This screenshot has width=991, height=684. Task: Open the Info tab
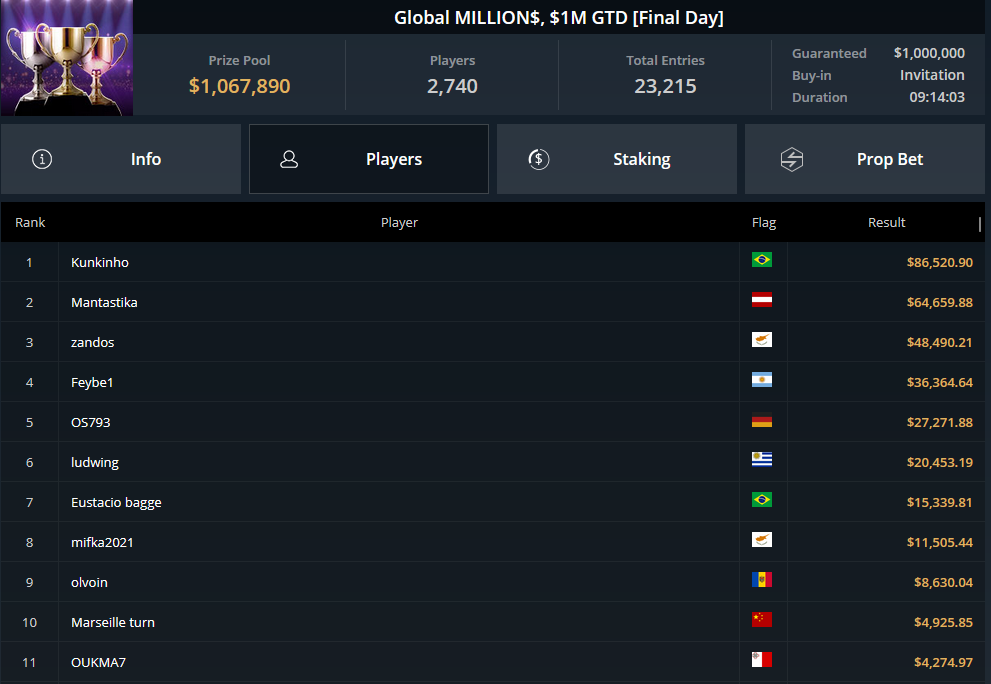click(x=121, y=159)
